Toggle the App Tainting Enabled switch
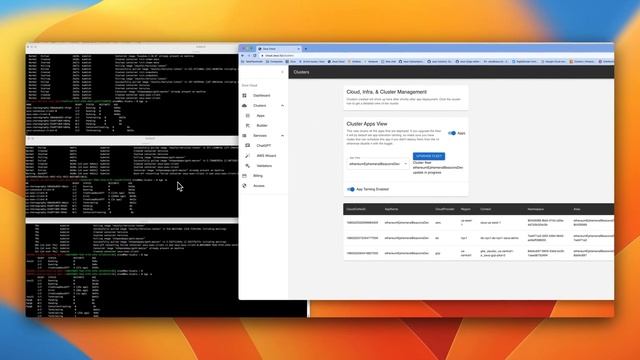The height and width of the screenshot is (360, 640). pos(351,189)
